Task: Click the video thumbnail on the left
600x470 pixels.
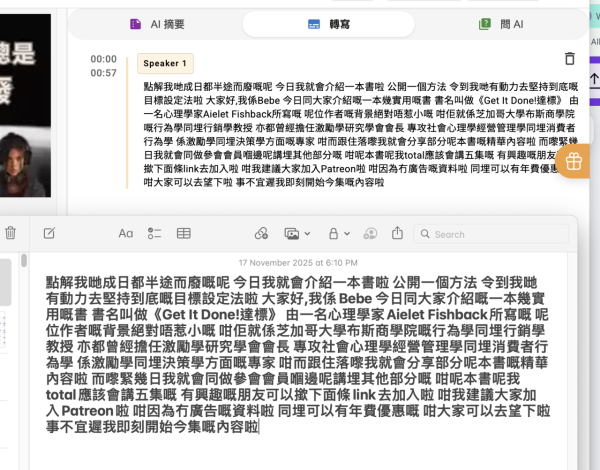Action: (x=25, y=106)
